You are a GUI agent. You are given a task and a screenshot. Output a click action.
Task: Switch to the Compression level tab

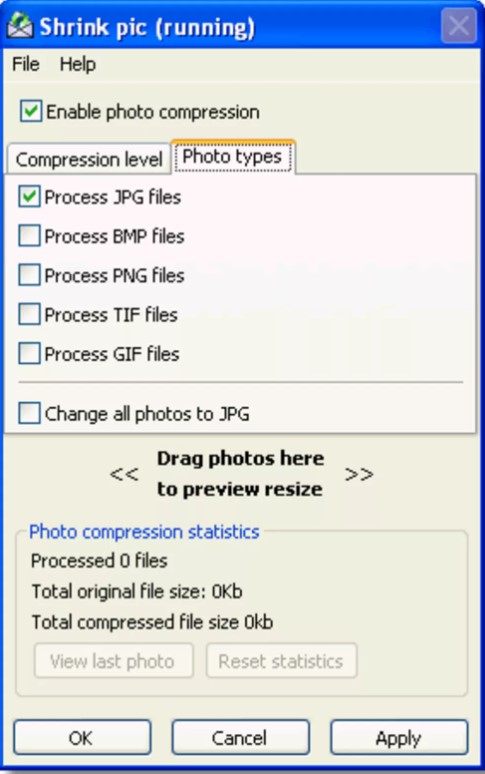(x=89, y=159)
